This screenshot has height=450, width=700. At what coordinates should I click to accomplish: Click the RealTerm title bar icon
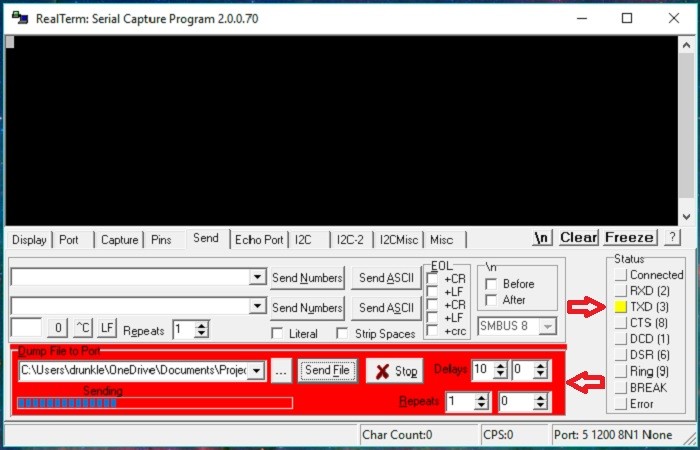[20, 18]
